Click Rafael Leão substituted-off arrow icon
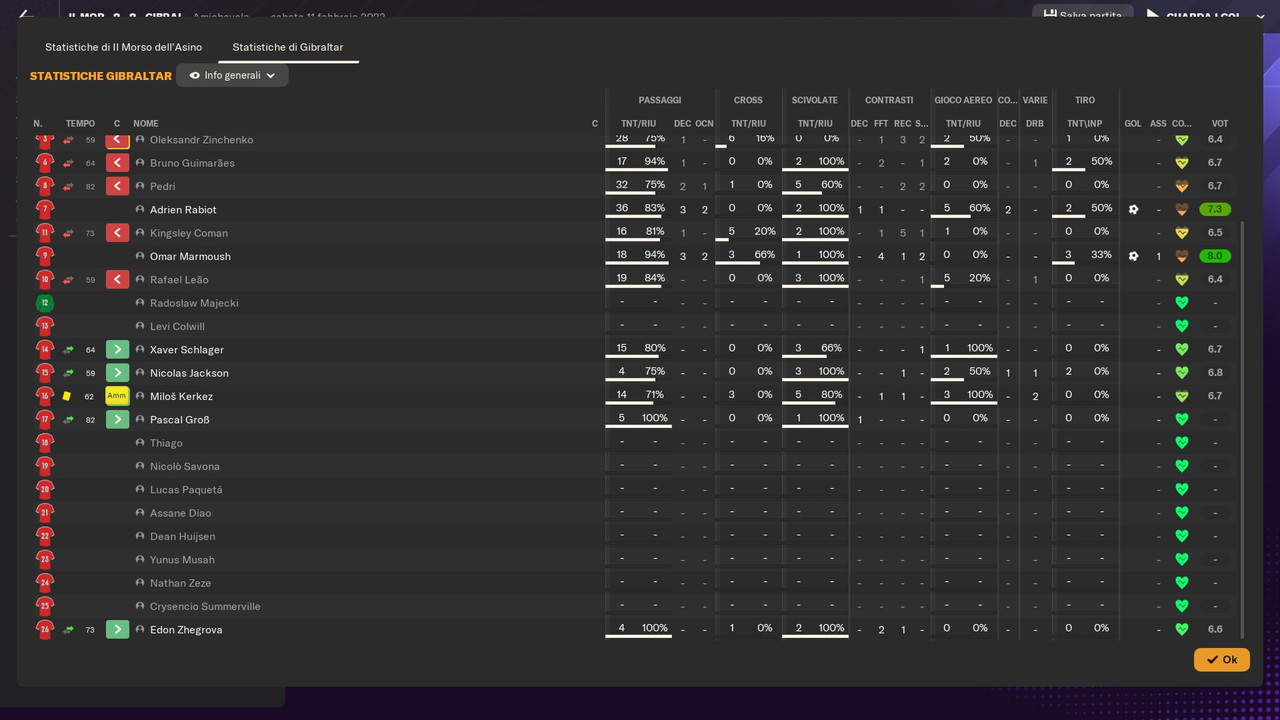 [117, 280]
